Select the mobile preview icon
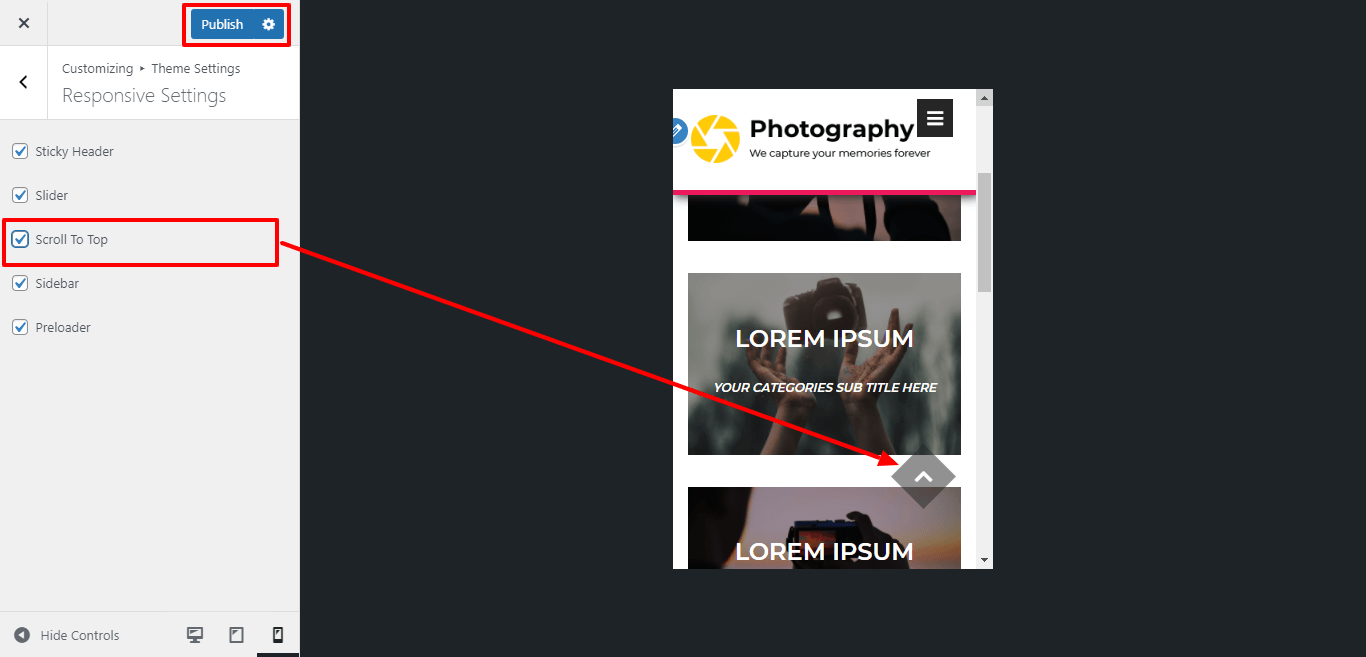The width and height of the screenshot is (1366, 657). (278, 635)
